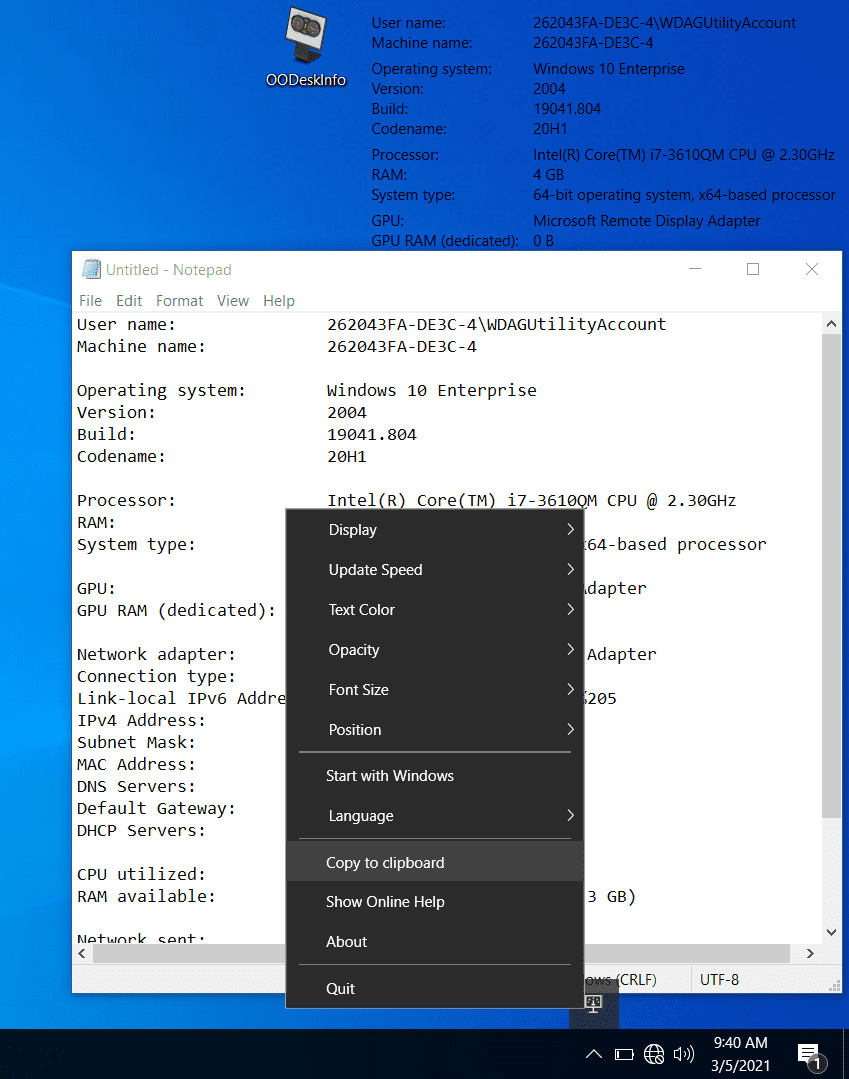Open Notepad File menu
849x1079 pixels.
tap(90, 301)
